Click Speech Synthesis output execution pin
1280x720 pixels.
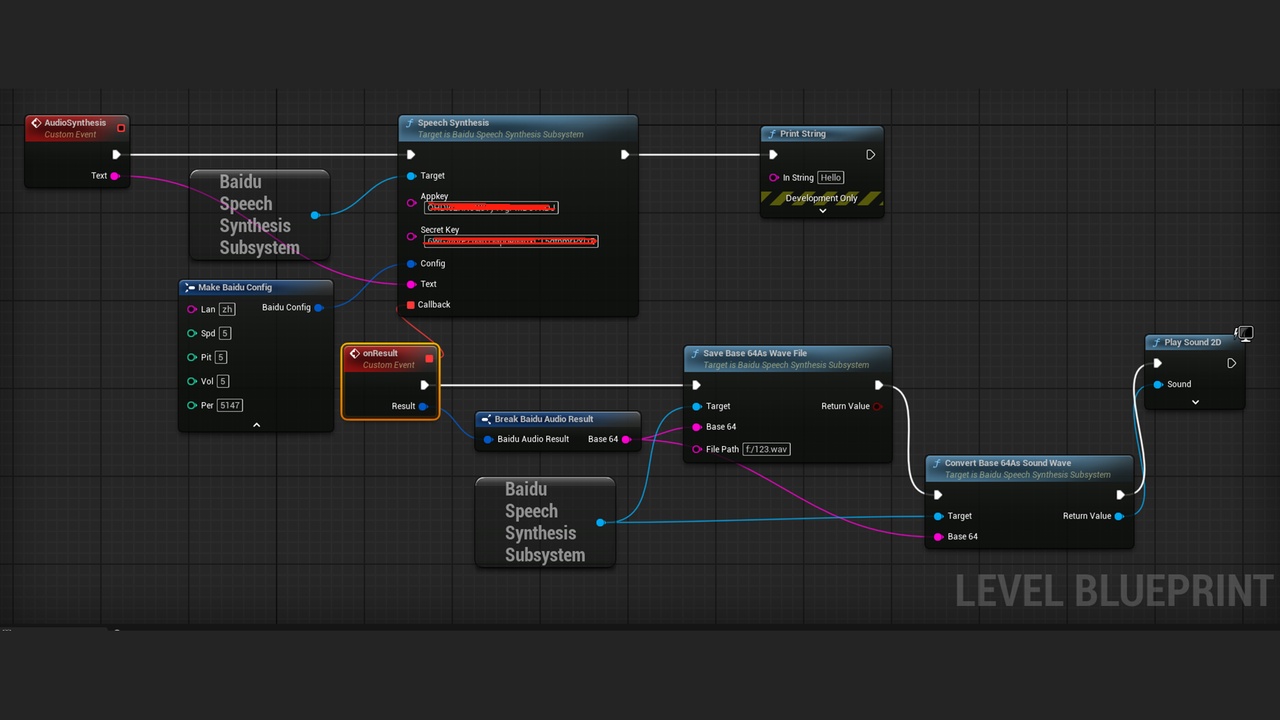tap(625, 155)
